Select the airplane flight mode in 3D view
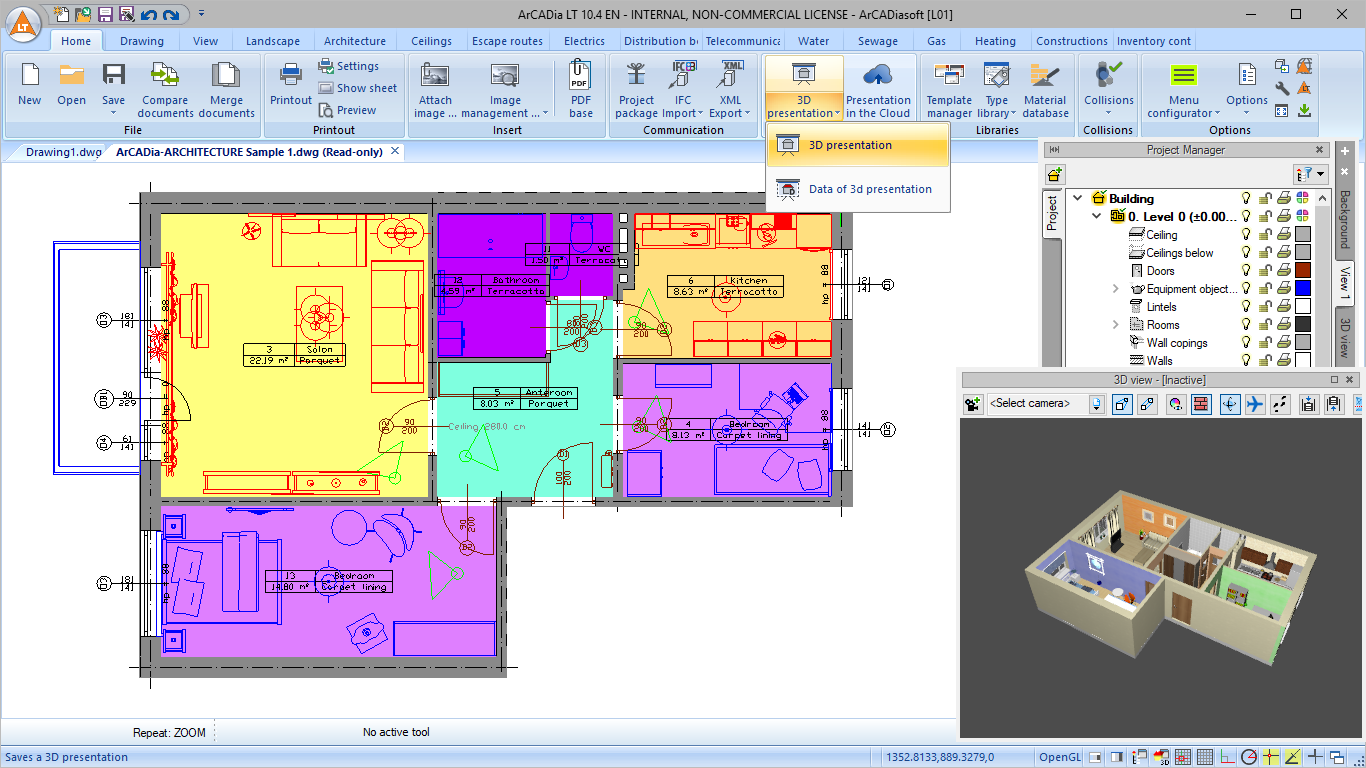This screenshot has width=1366, height=768. [1255, 404]
